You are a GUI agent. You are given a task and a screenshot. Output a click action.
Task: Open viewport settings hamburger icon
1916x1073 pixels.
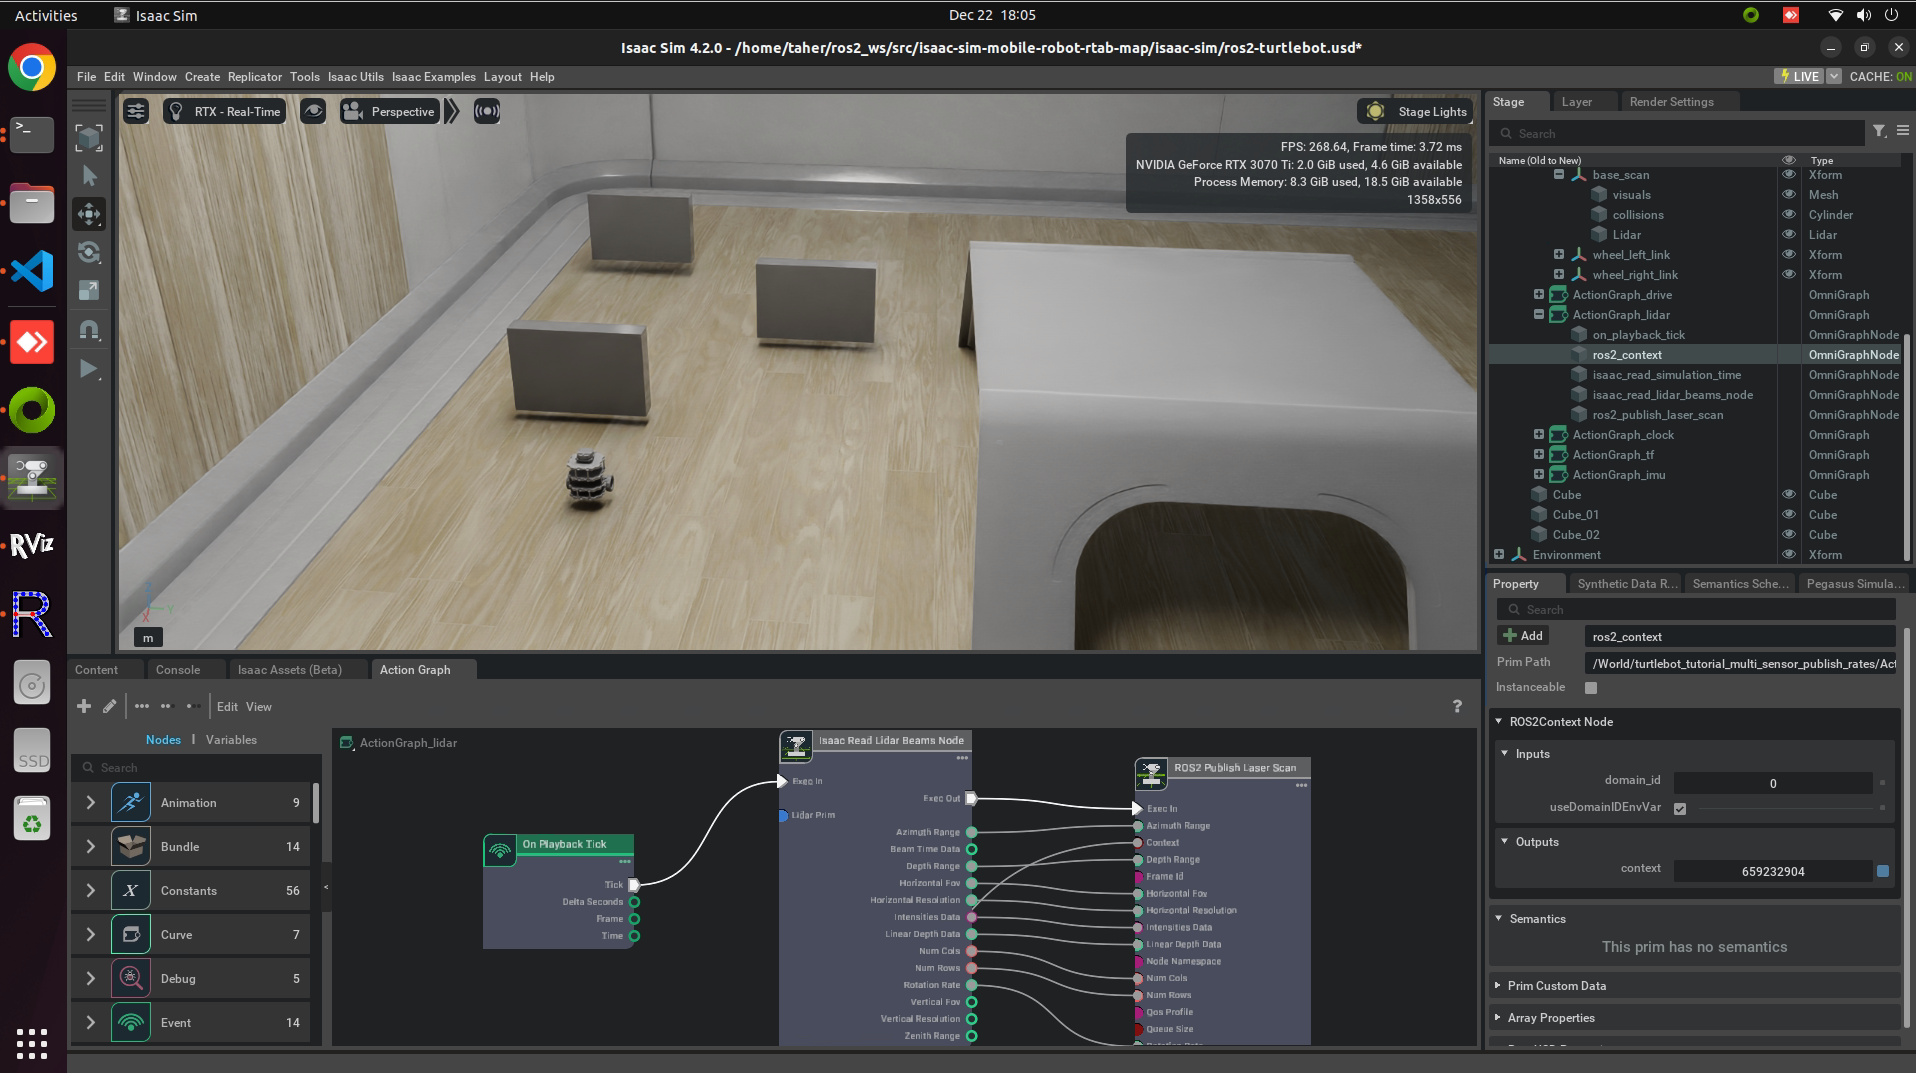(136, 111)
